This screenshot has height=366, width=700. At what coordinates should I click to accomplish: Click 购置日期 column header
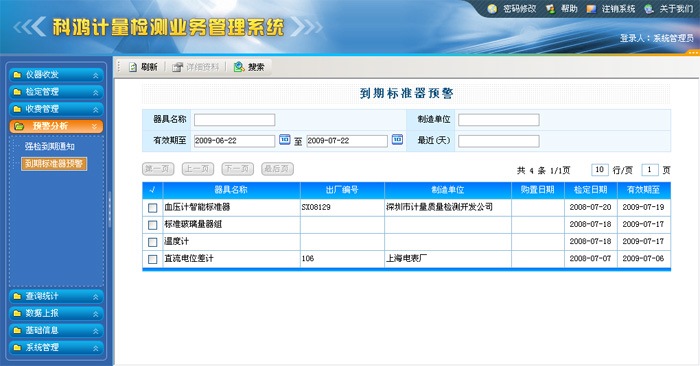pyautogui.click(x=538, y=190)
